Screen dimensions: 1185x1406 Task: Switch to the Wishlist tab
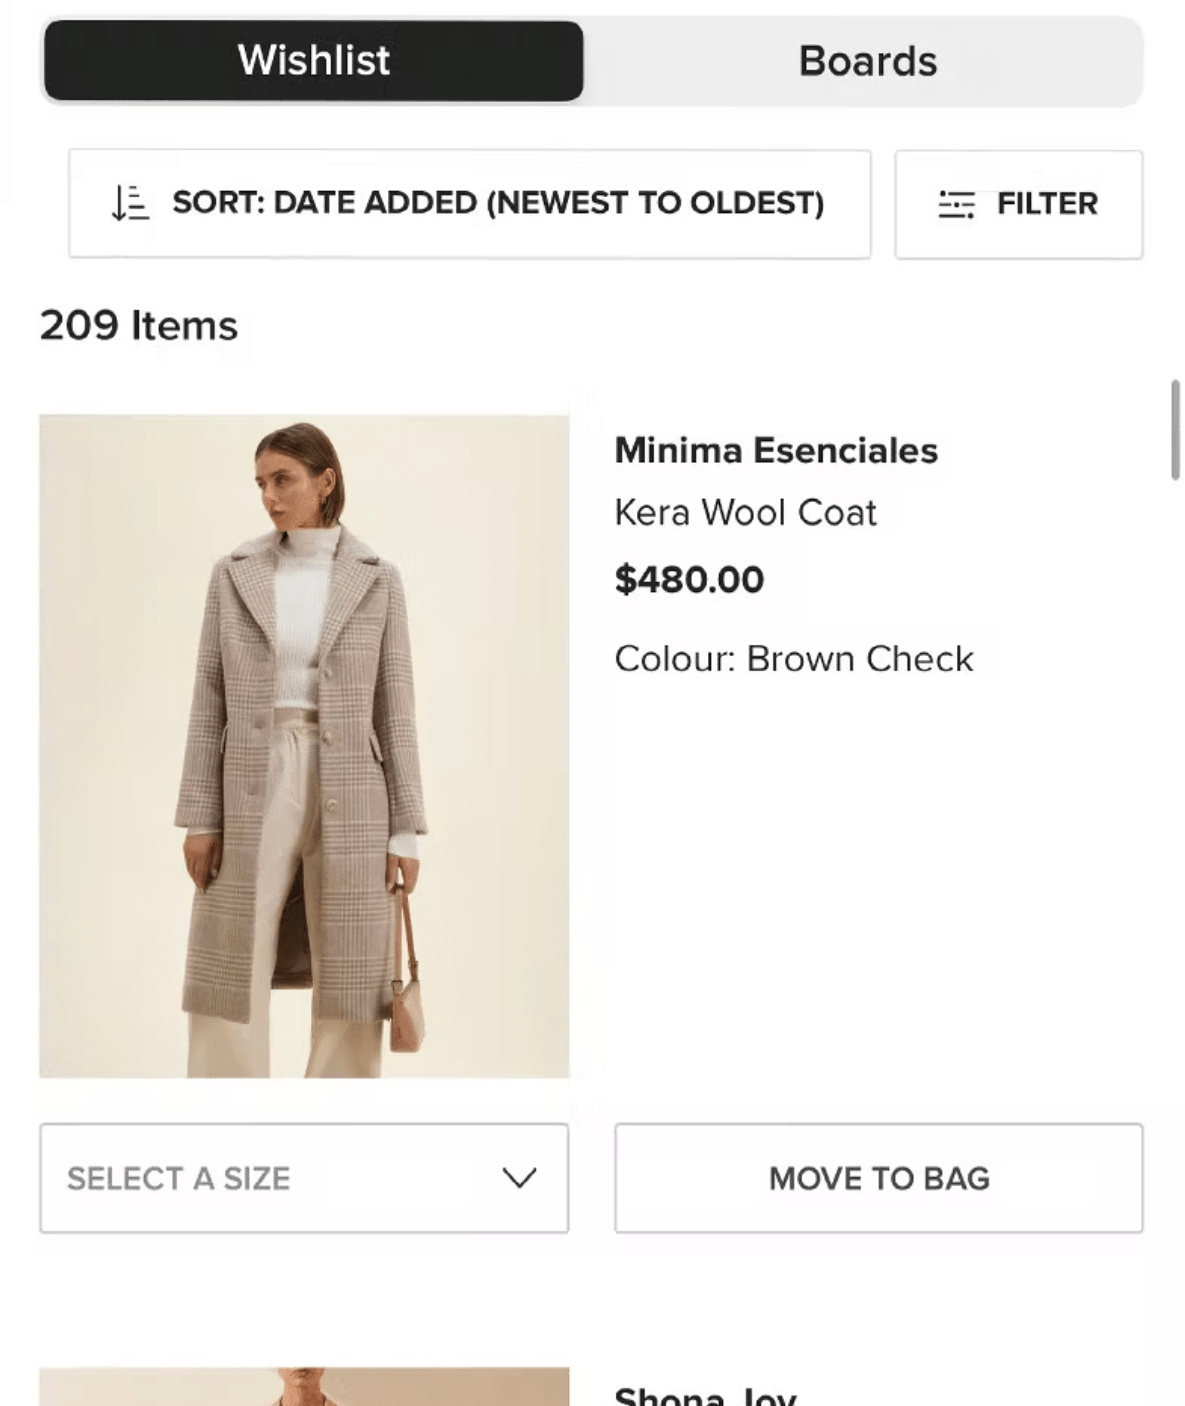coord(313,61)
